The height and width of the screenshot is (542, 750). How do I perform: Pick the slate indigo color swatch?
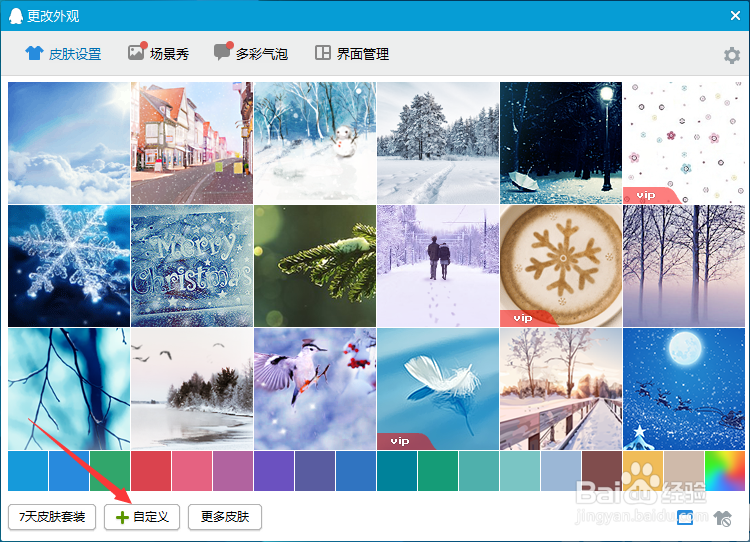coord(315,471)
